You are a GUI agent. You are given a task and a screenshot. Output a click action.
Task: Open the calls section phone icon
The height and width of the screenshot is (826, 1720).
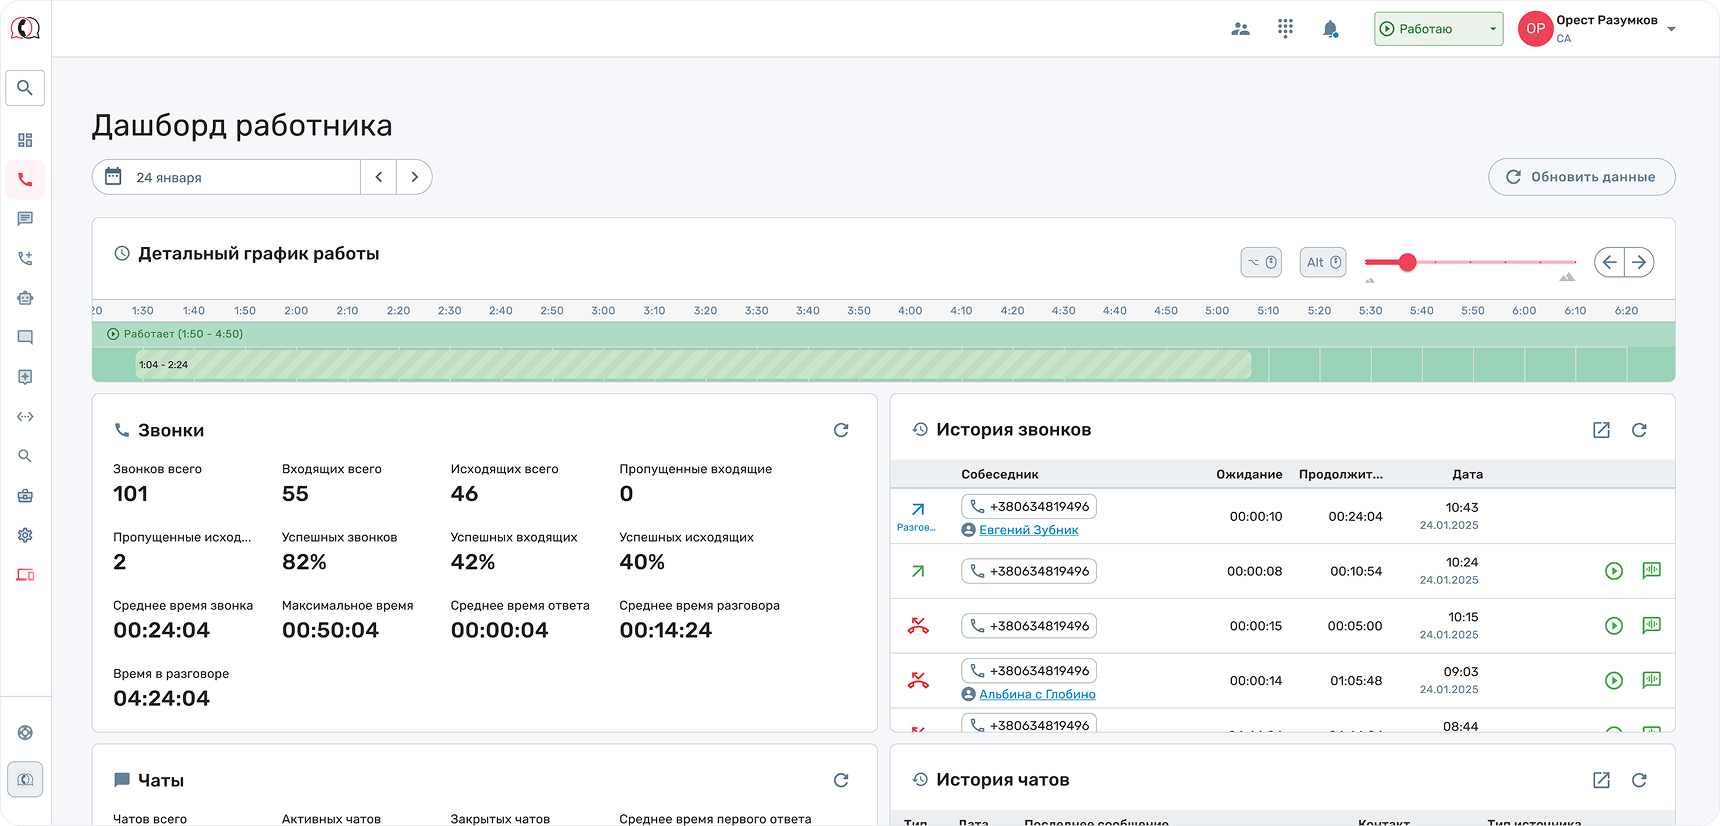coord(25,180)
